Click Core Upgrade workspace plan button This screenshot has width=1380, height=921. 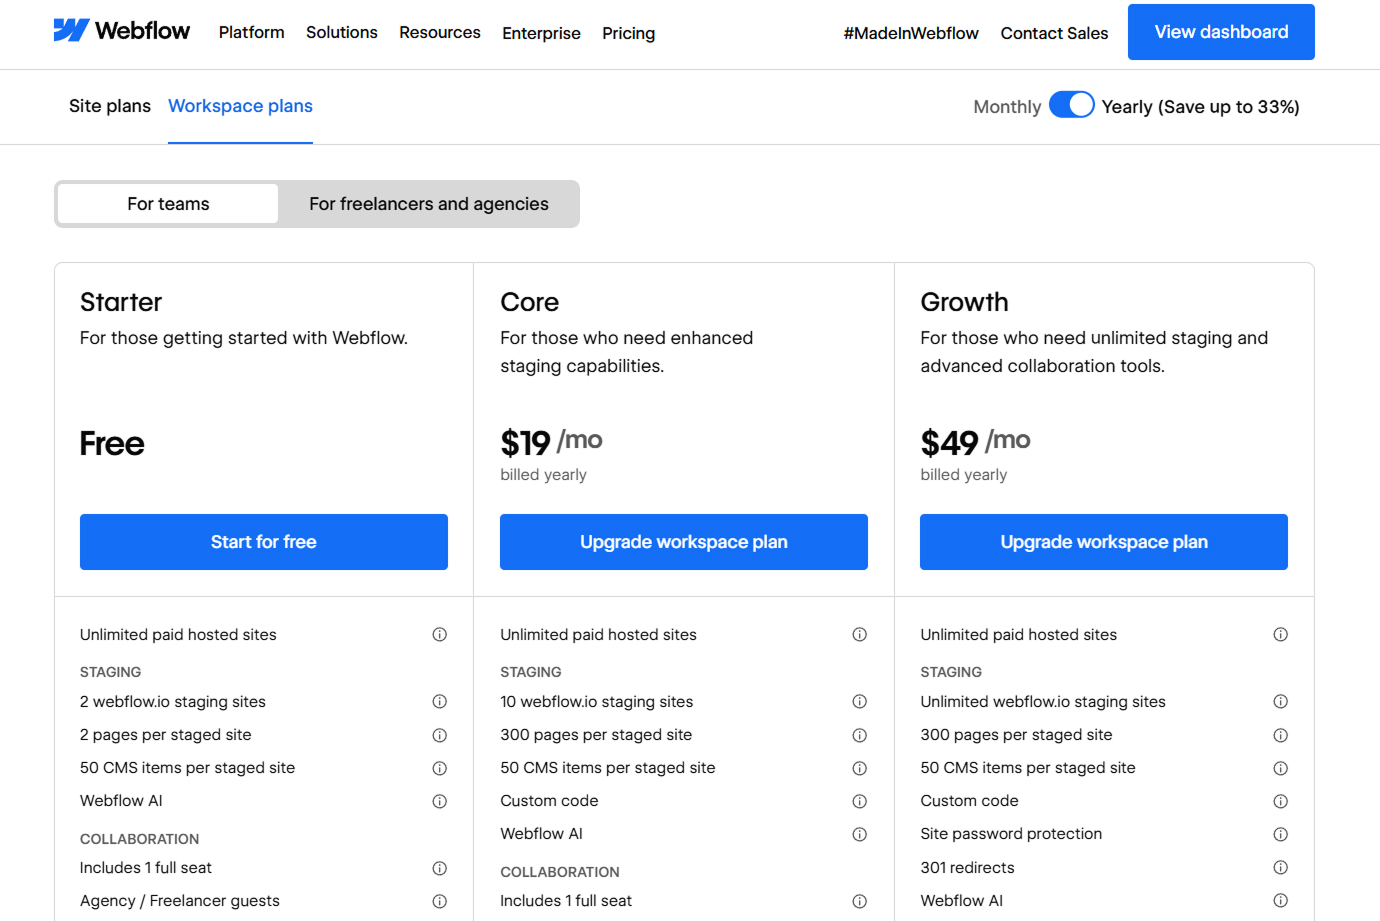[x=684, y=542]
